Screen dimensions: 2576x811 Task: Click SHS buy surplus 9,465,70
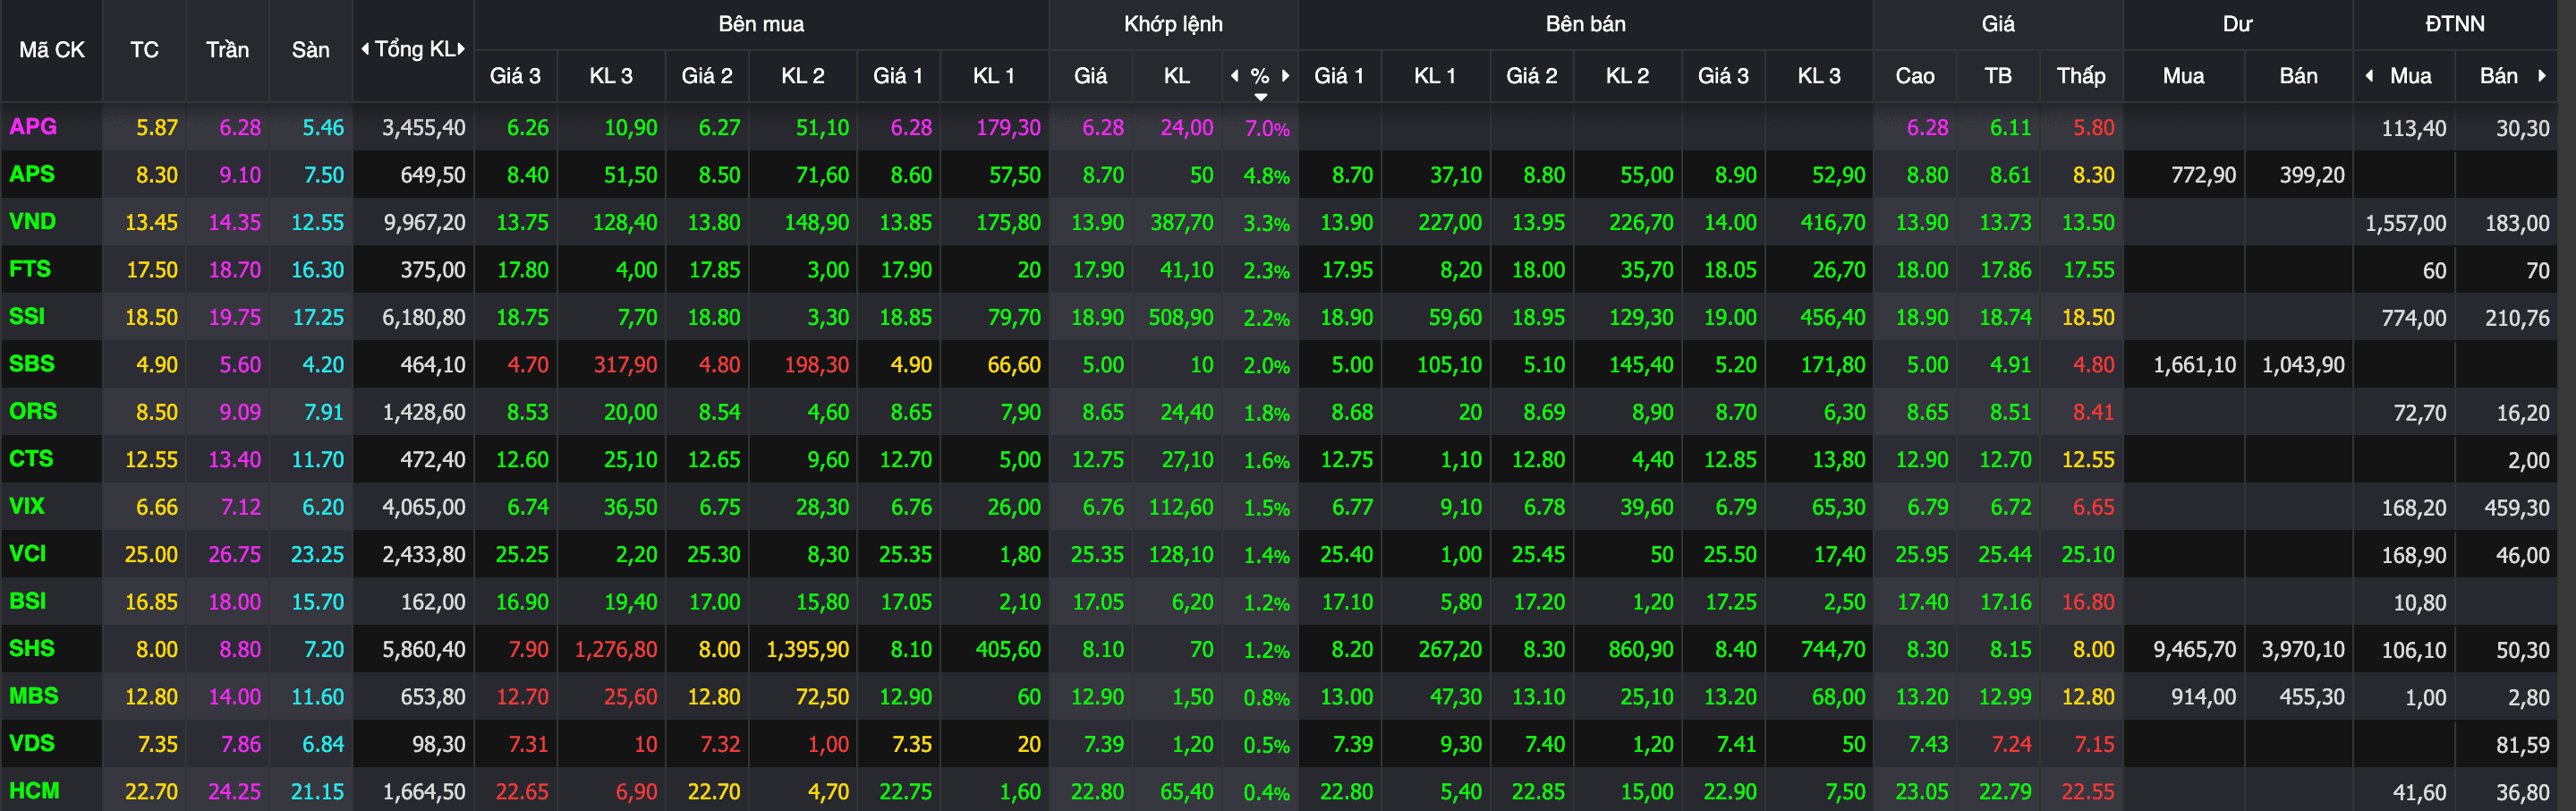point(2195,650)
